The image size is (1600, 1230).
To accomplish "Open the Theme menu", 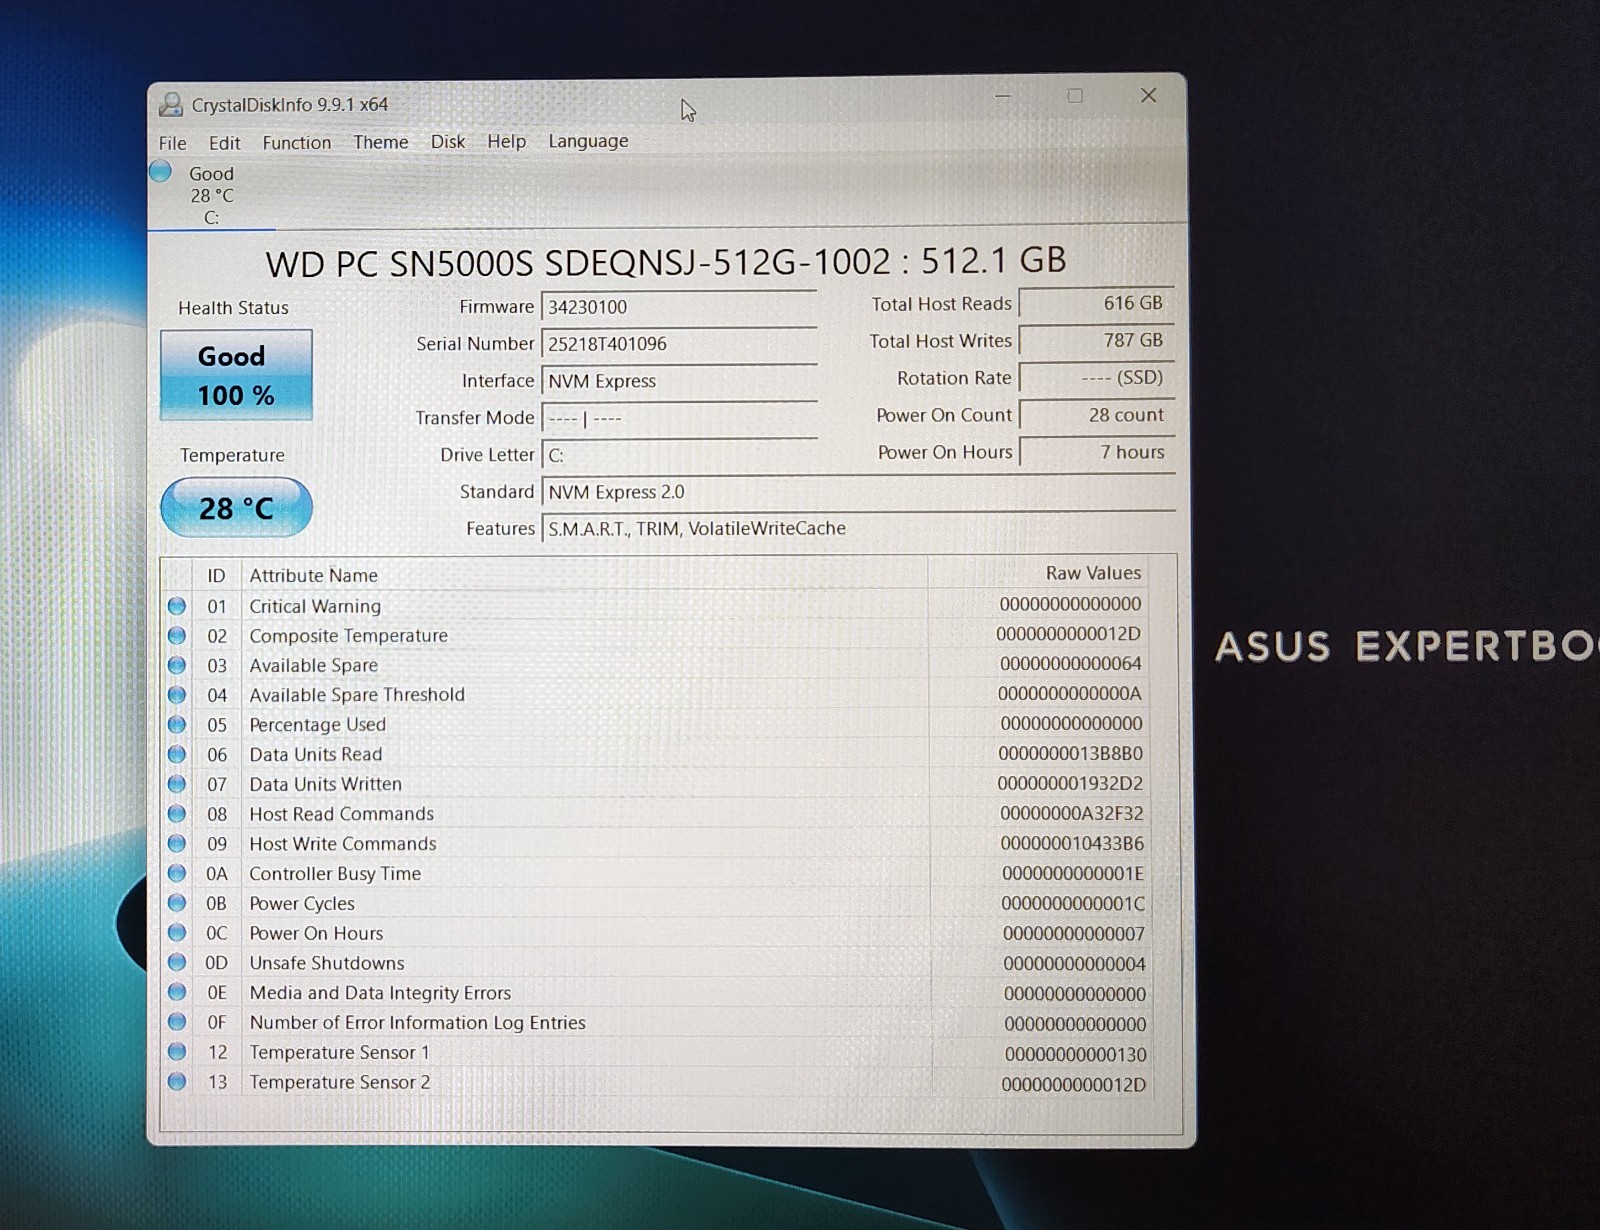I will coord(381,142).
